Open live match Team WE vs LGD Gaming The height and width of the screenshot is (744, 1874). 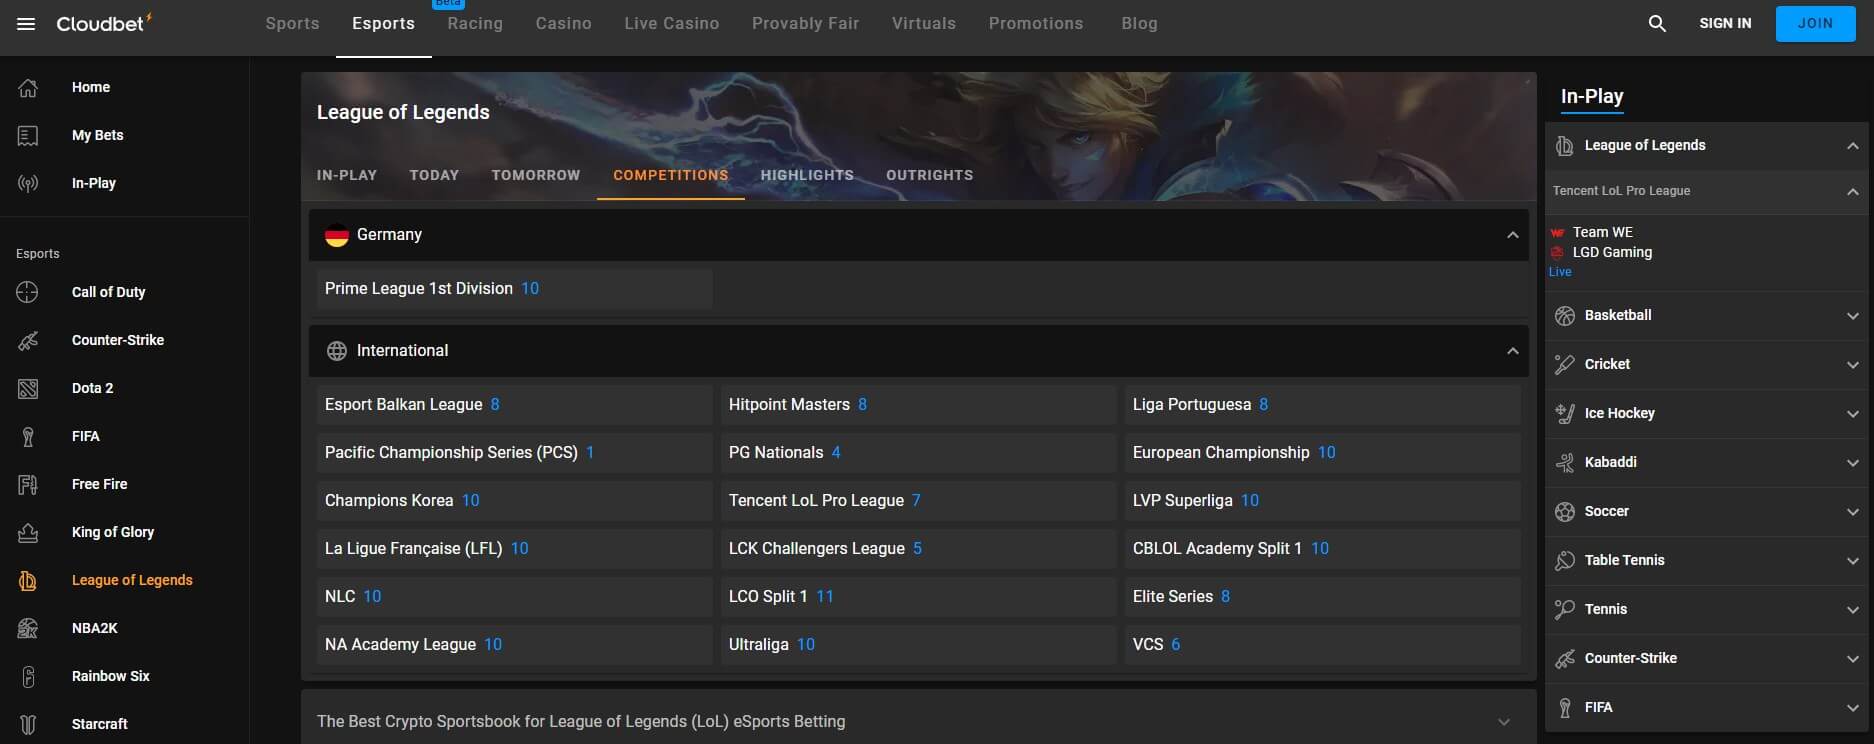[1708, 252]
